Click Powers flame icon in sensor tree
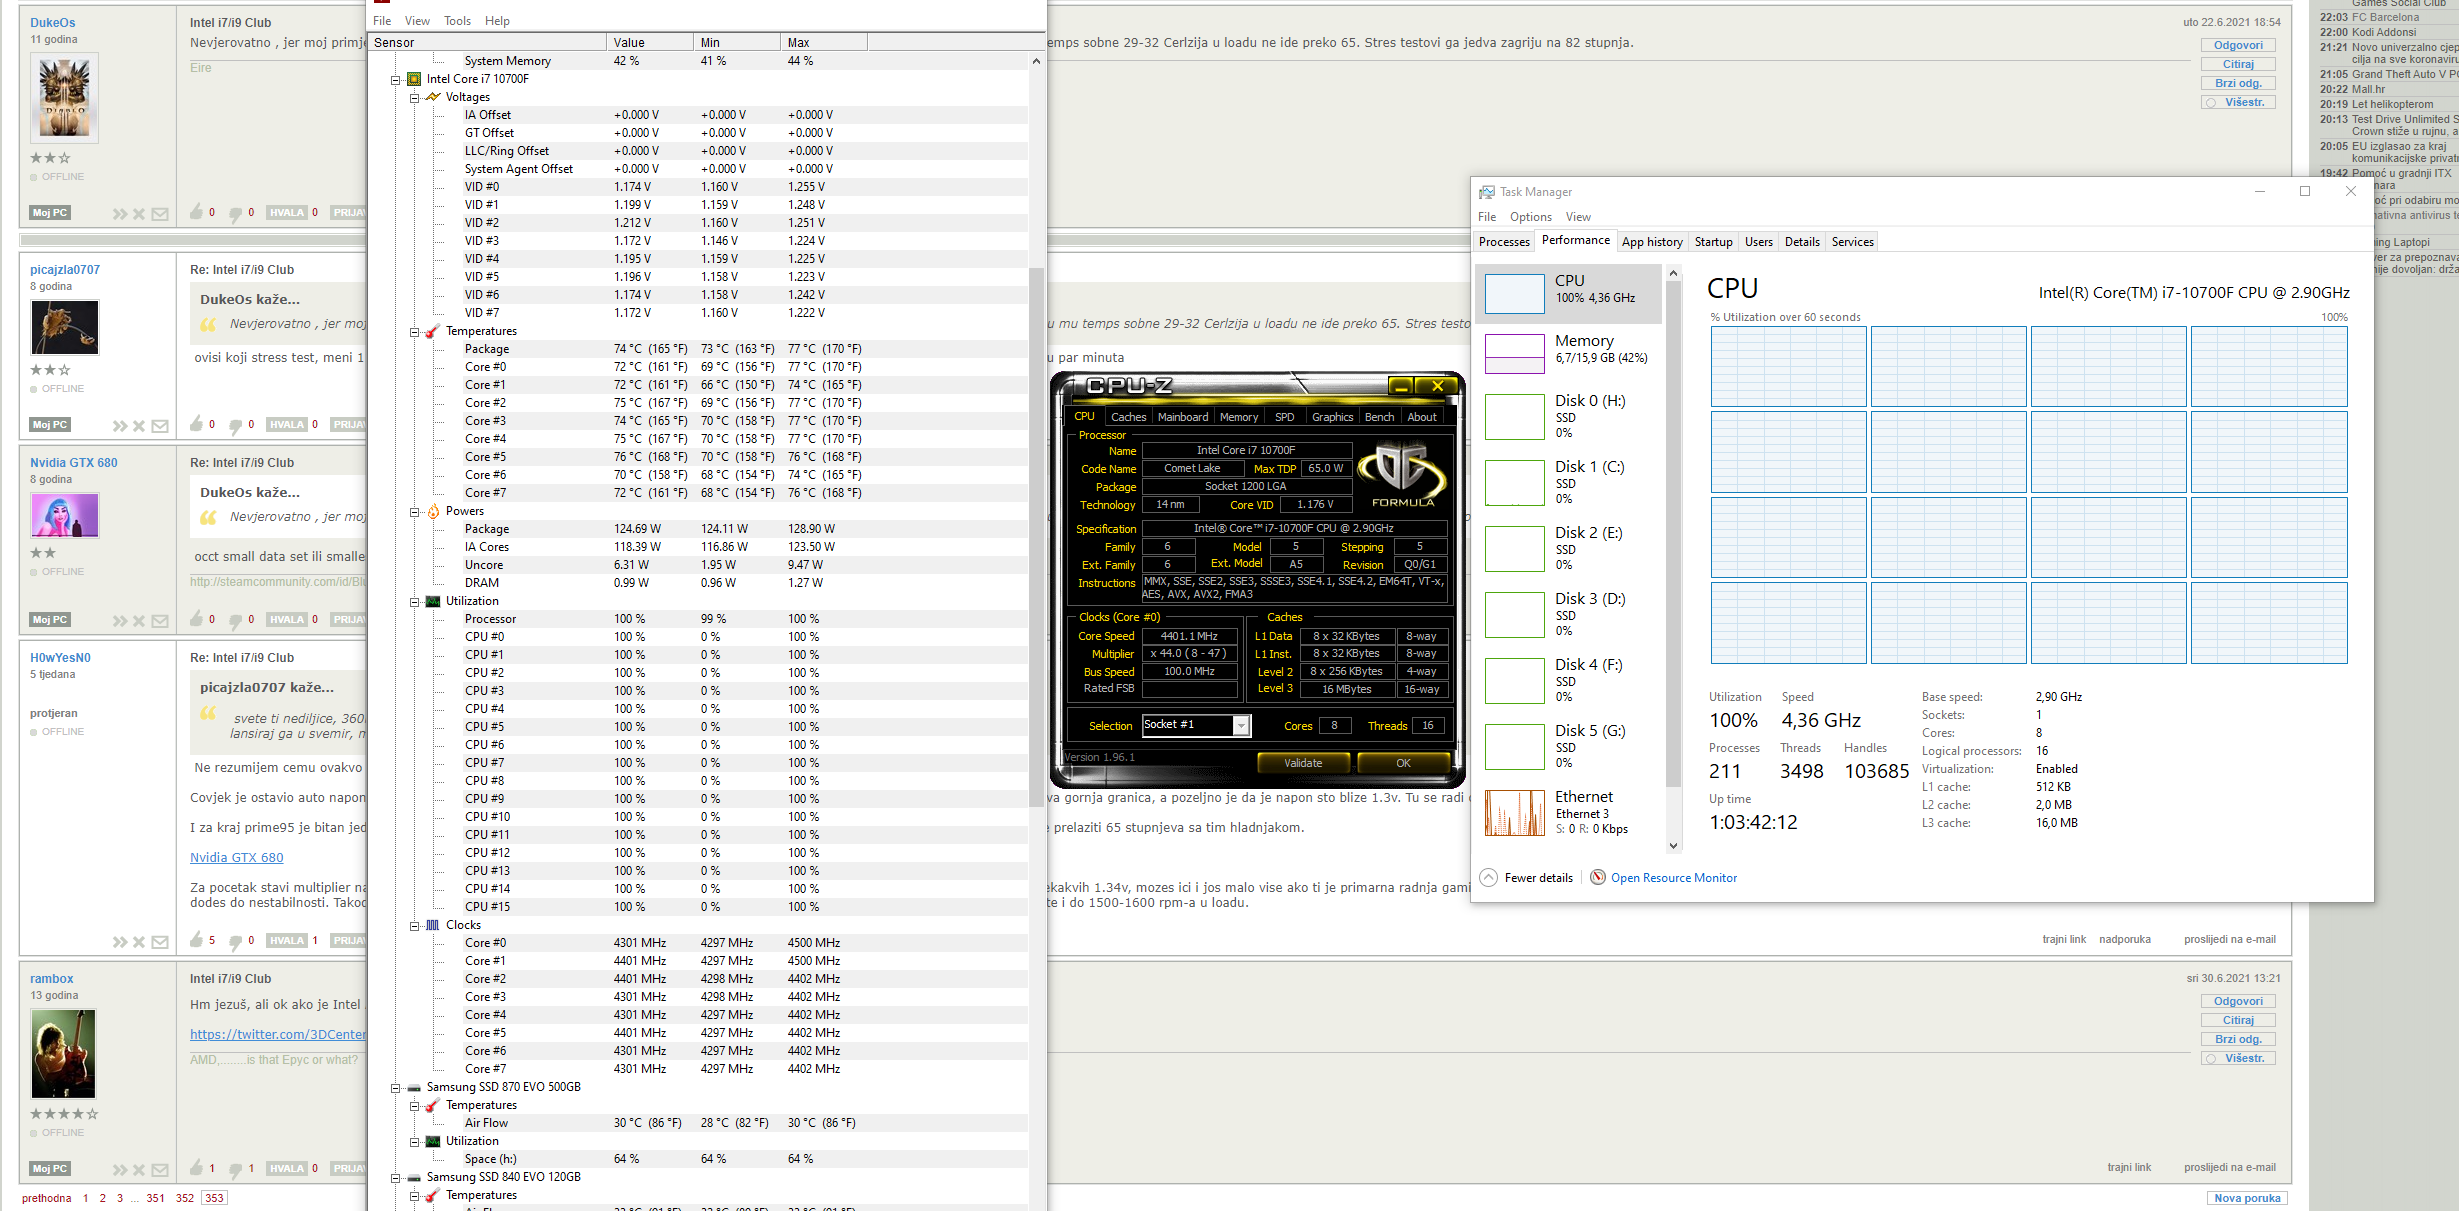This screenshot has height=1211, width=2459. pyautogui.click(x=433, y=511)
